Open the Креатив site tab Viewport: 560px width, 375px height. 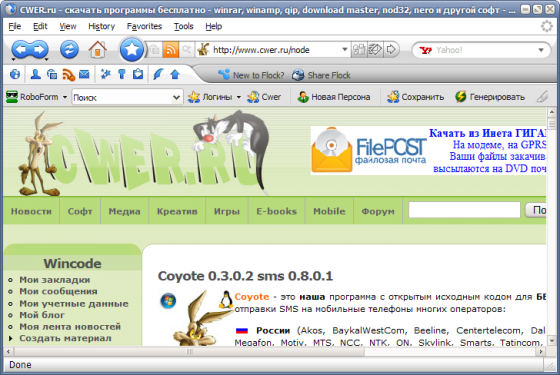(x=177, y=211)
